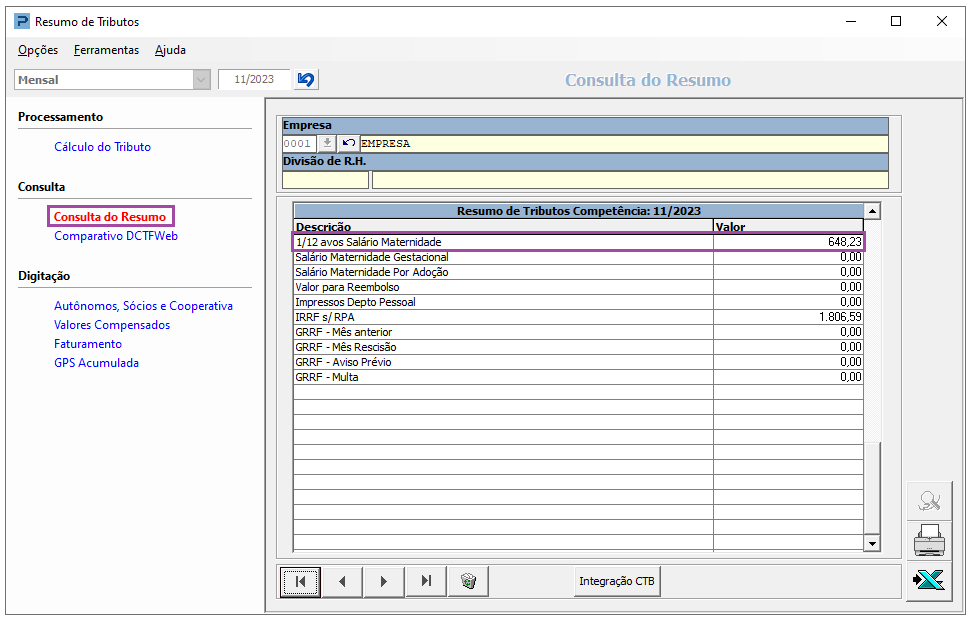
Task: Select row IRRF s/ RPA
Action: pos(578,317)
